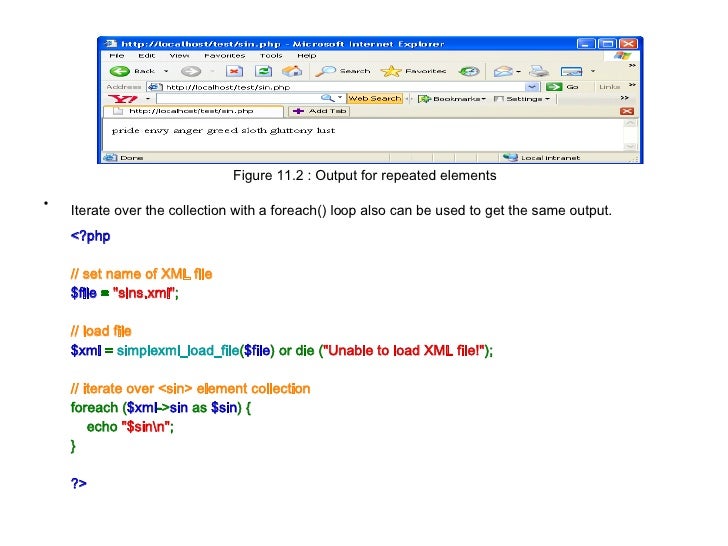Click the Done status bar text
Viewport: 728px width, 546px height.
131,158
